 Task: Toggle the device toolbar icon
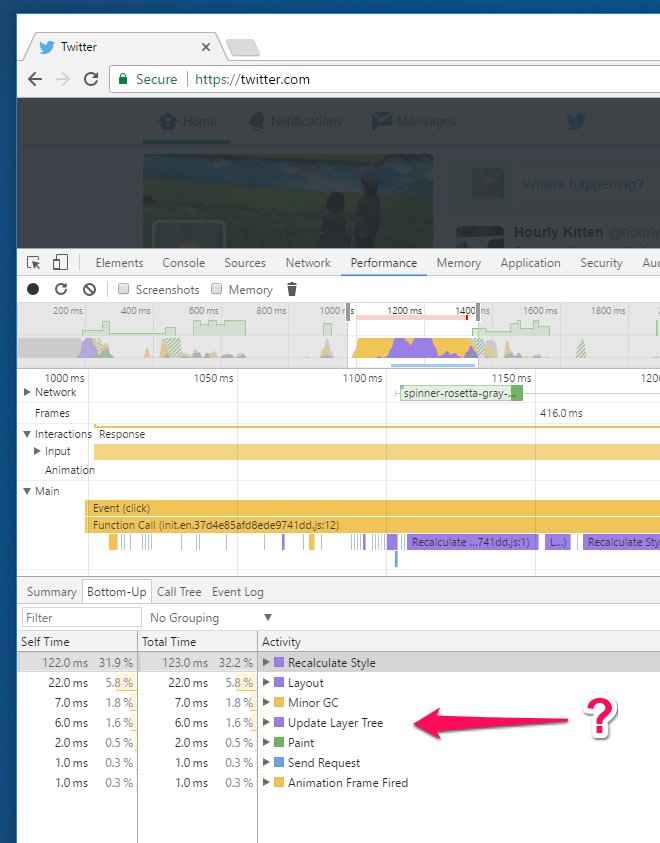click(x=60, y=262)
